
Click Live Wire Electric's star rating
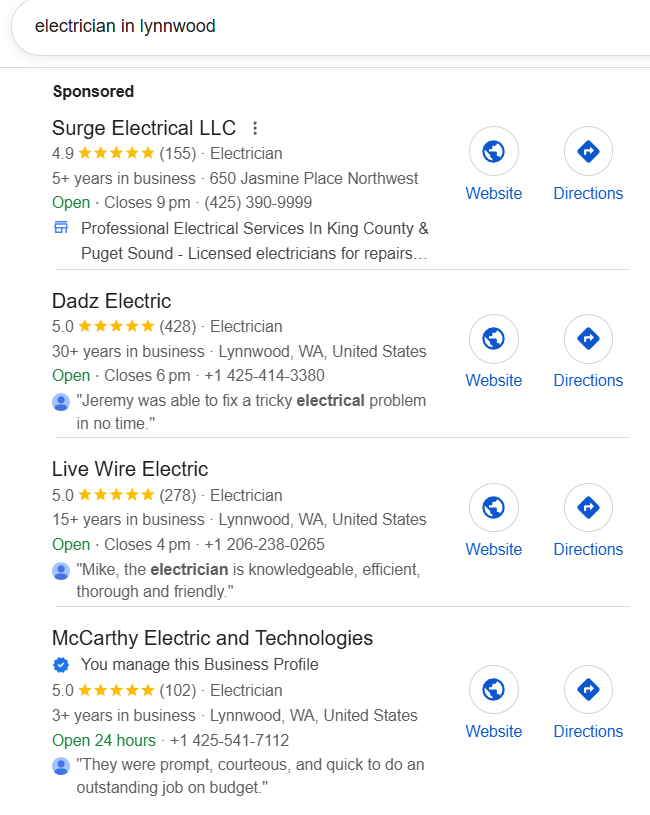point(116,495)
